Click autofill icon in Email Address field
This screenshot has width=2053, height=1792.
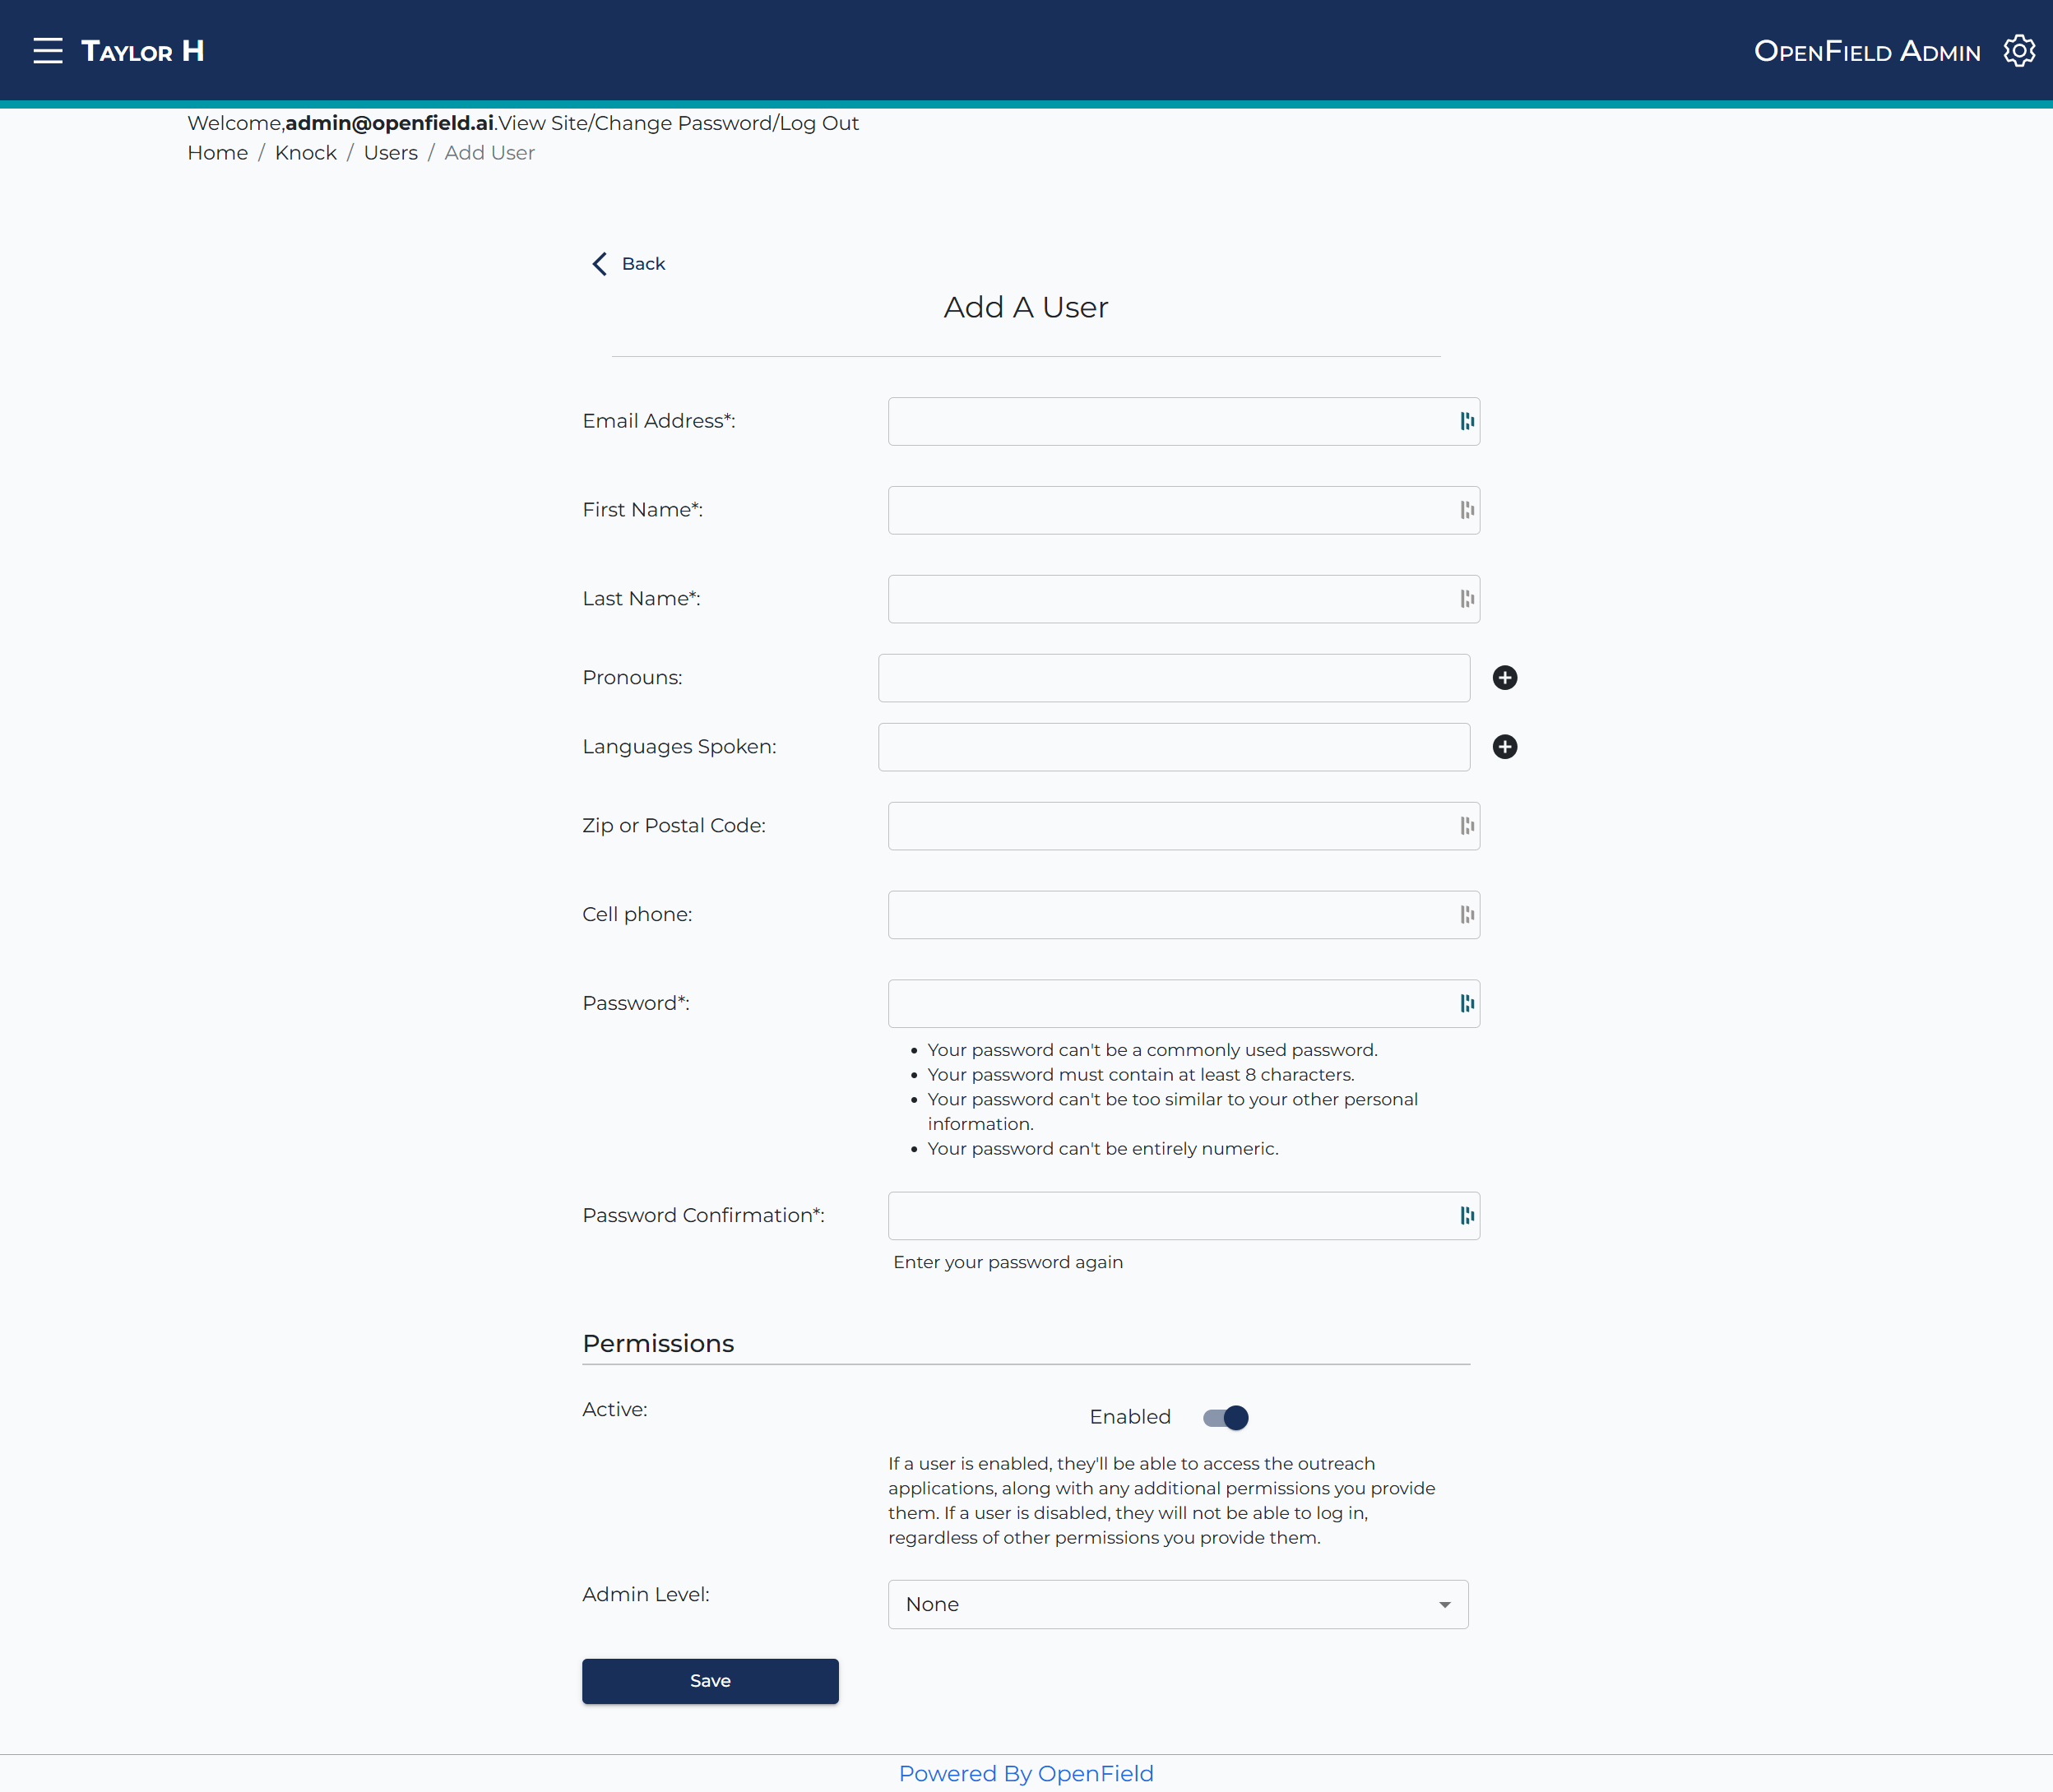[1466, 421]
